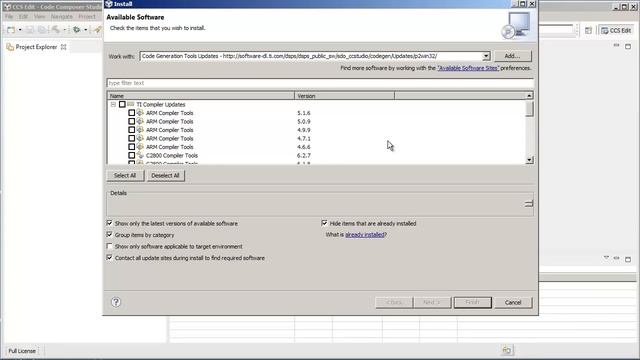640x360 pixels.
Task: Click the Cancel button
Action: [513, 302]
